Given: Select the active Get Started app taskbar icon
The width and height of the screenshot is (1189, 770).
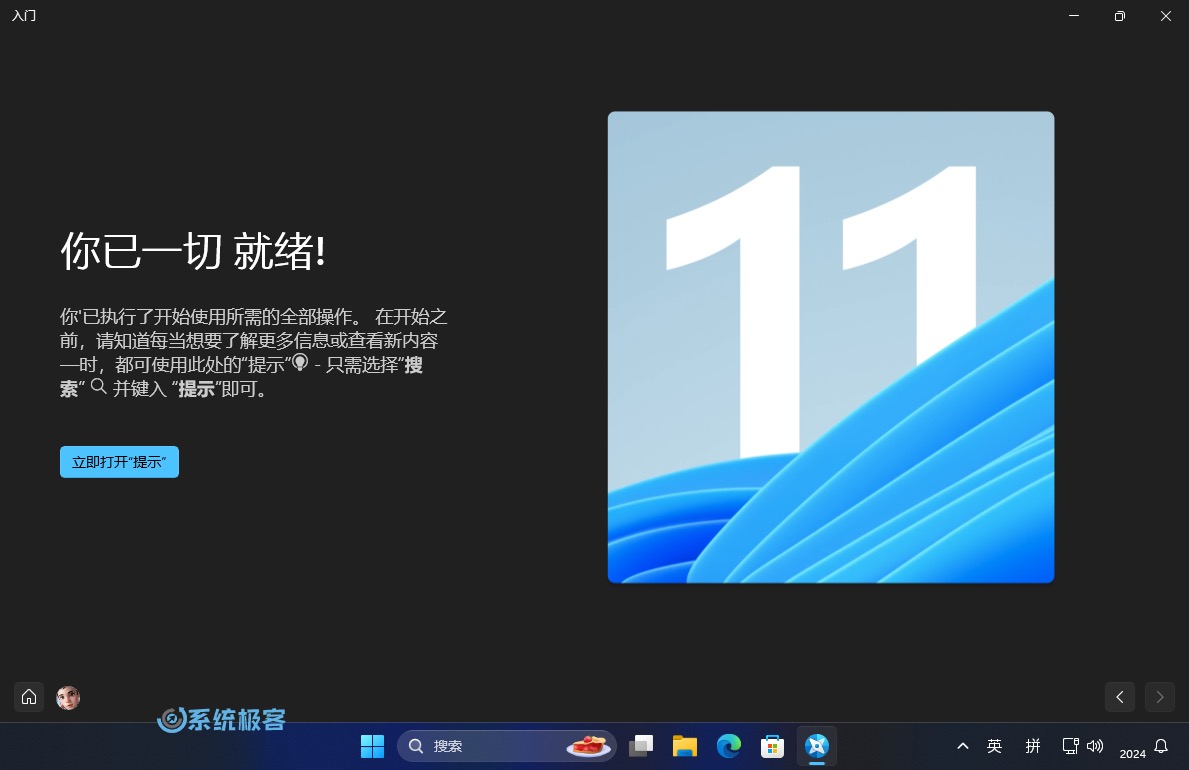Looking at the screenshot, I should pos(816,746).
